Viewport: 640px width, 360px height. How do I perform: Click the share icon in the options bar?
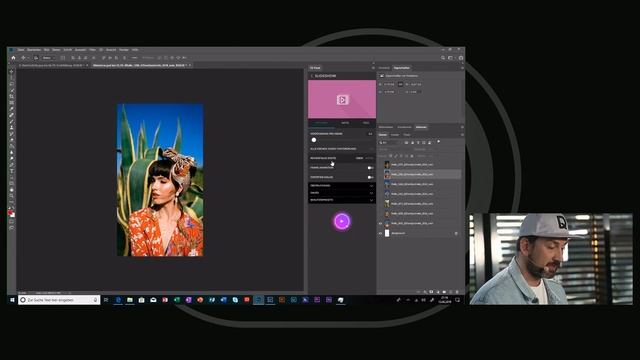coord(461,58)
